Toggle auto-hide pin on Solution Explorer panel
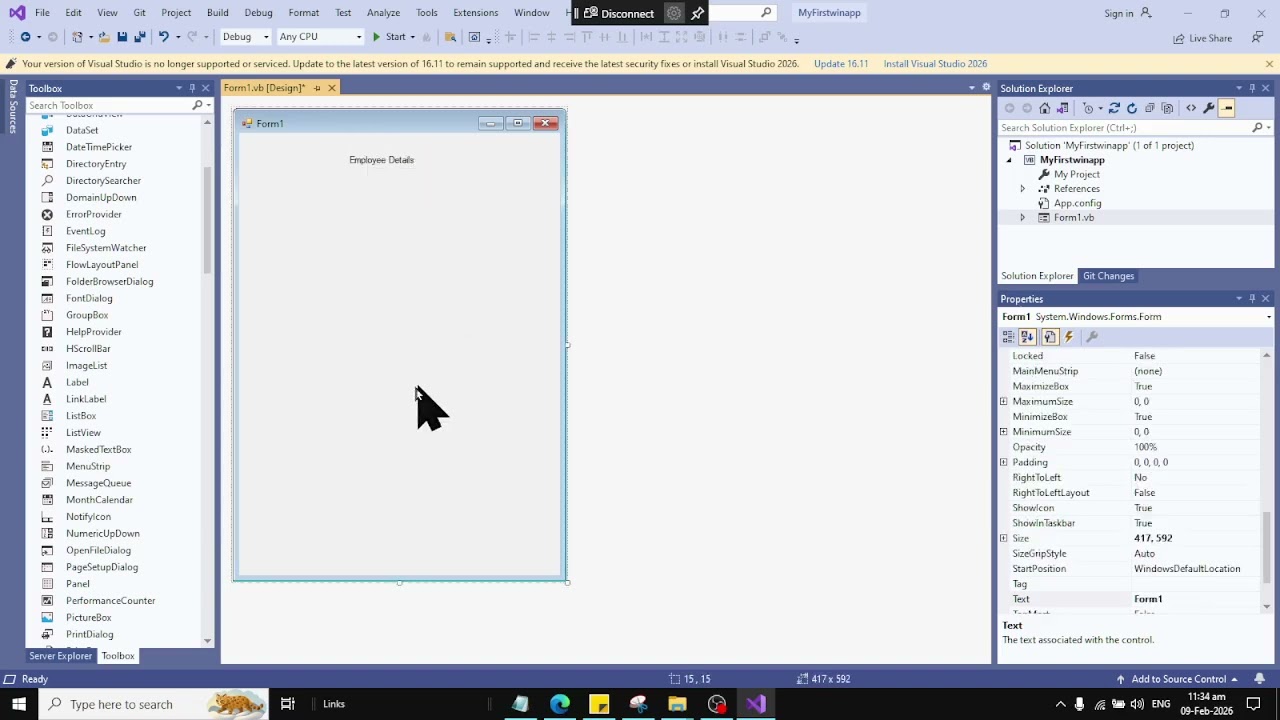The height and width of the screenshot is (720, 1280). click(1252, 88)
